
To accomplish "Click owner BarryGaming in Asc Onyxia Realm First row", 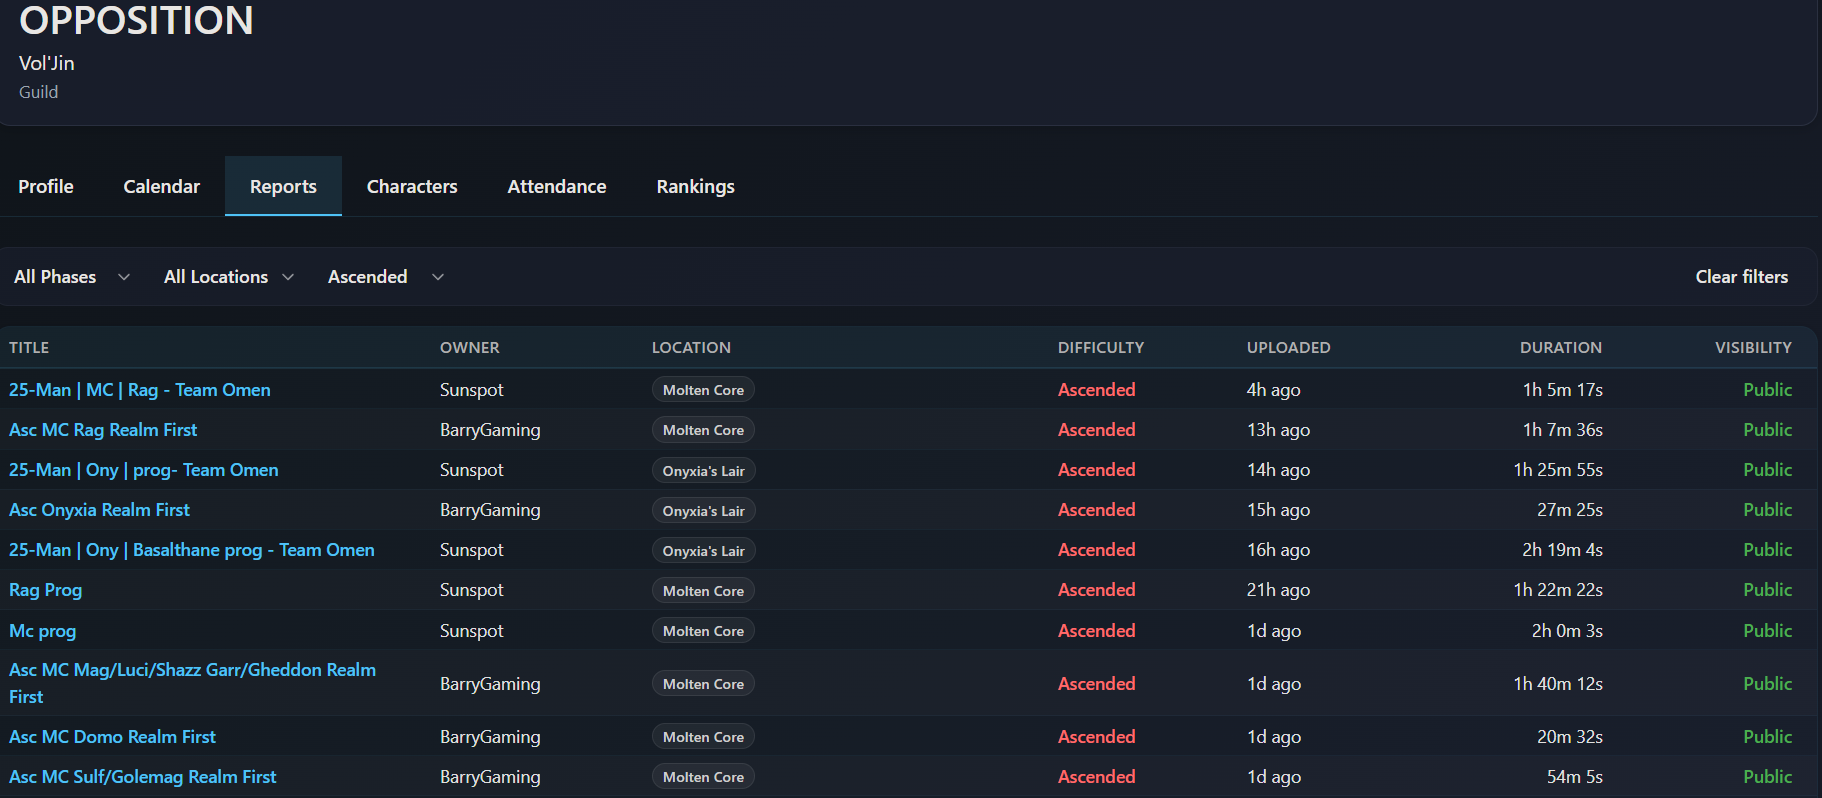I will pos(490,510).
